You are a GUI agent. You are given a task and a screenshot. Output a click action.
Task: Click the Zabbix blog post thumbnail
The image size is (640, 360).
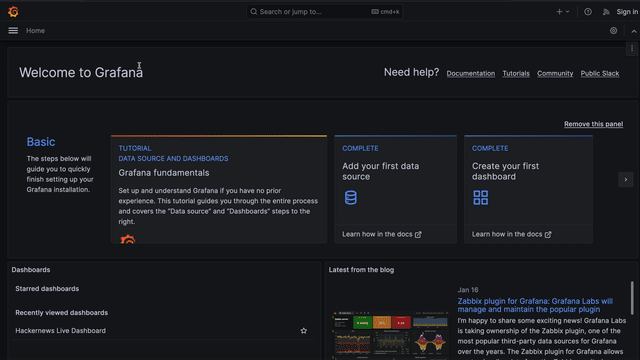(391, 335)
